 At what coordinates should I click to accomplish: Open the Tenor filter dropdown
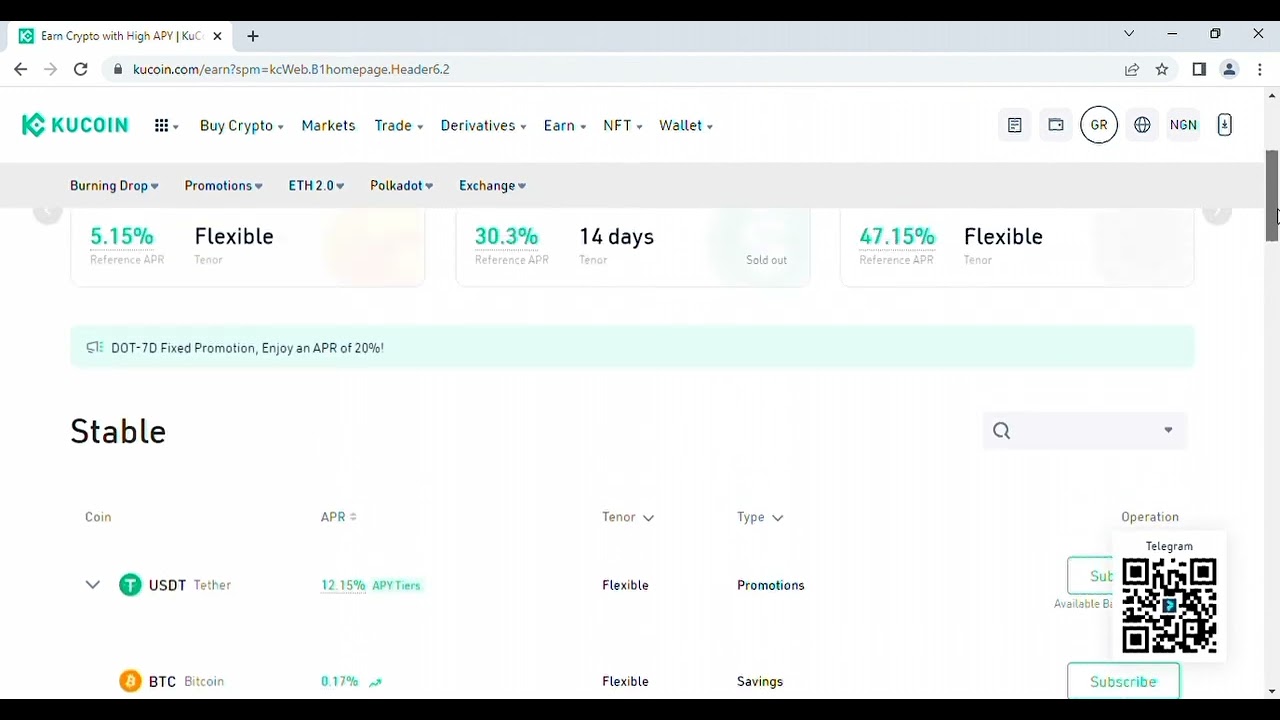(x=628, y=517)
